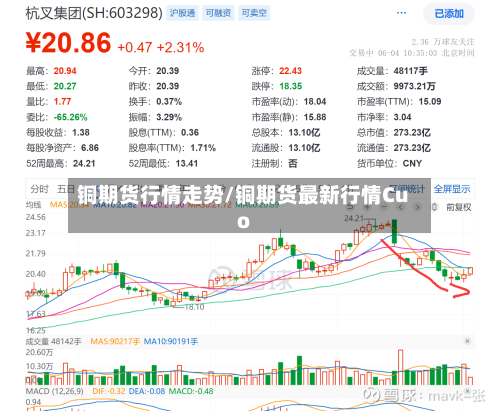Close the 成交量 volume indicator panel
500x411 pixels.
click(x=467, y=341)
